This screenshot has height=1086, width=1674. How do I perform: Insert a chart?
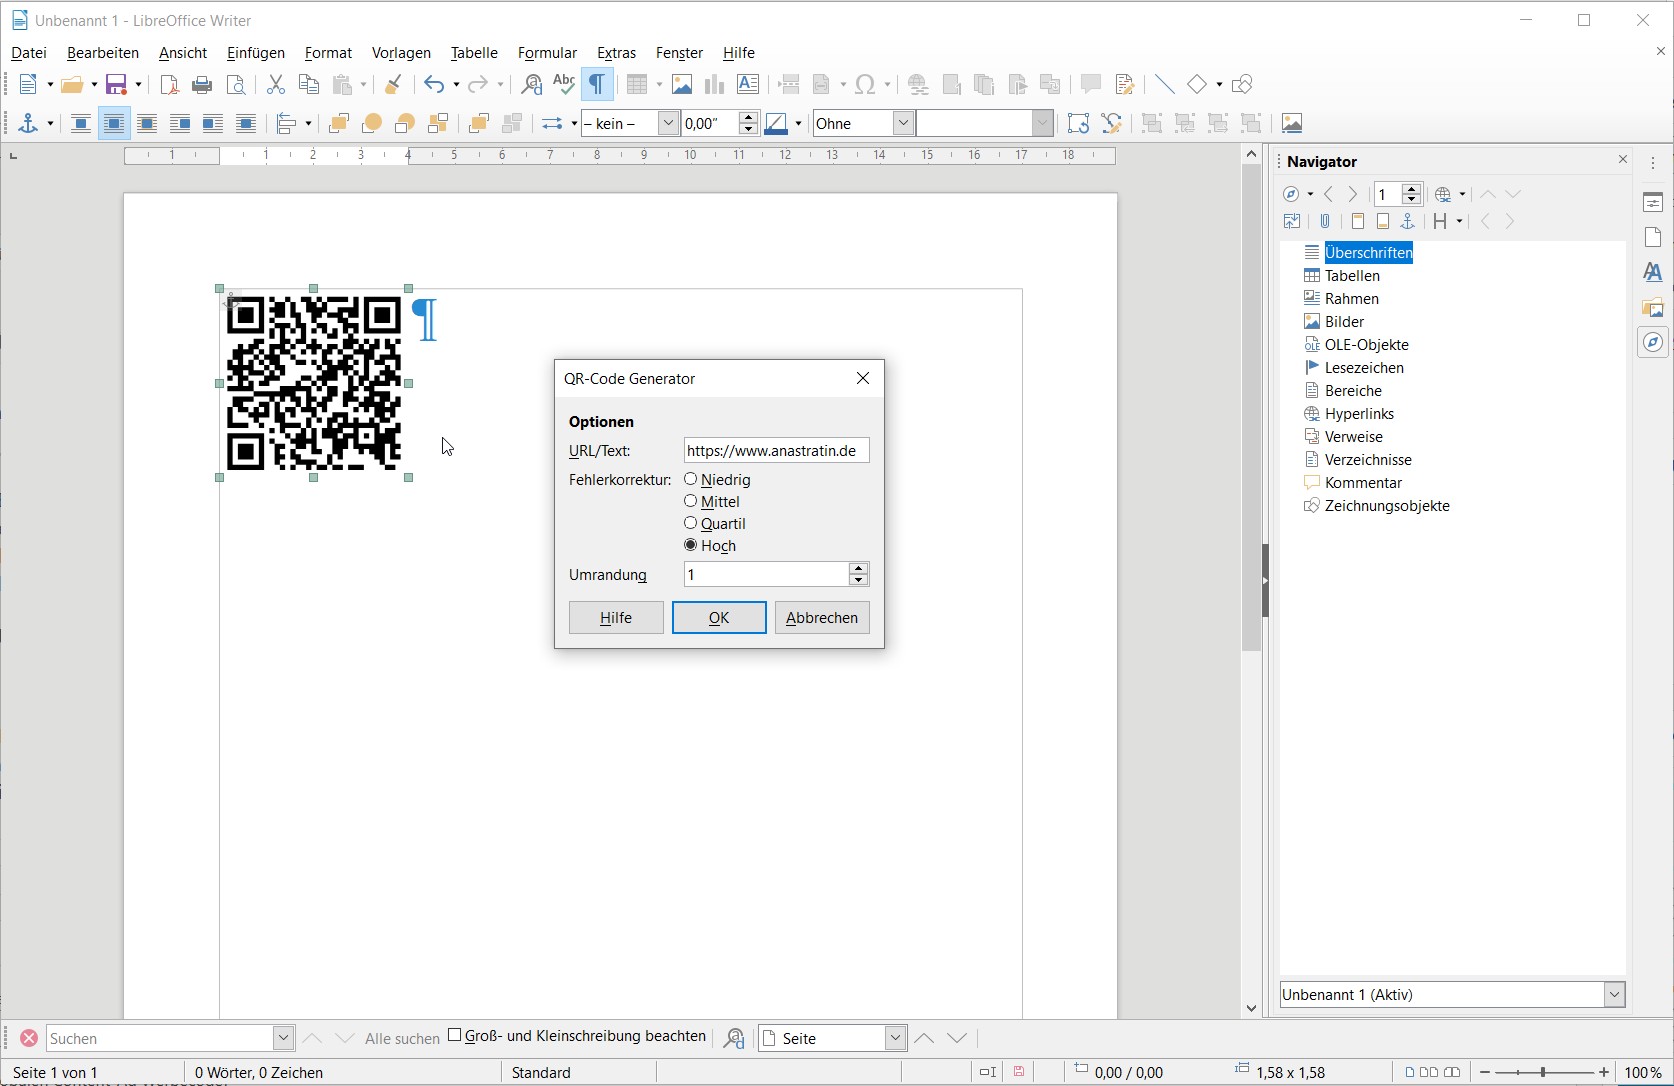tap(714, 84)
